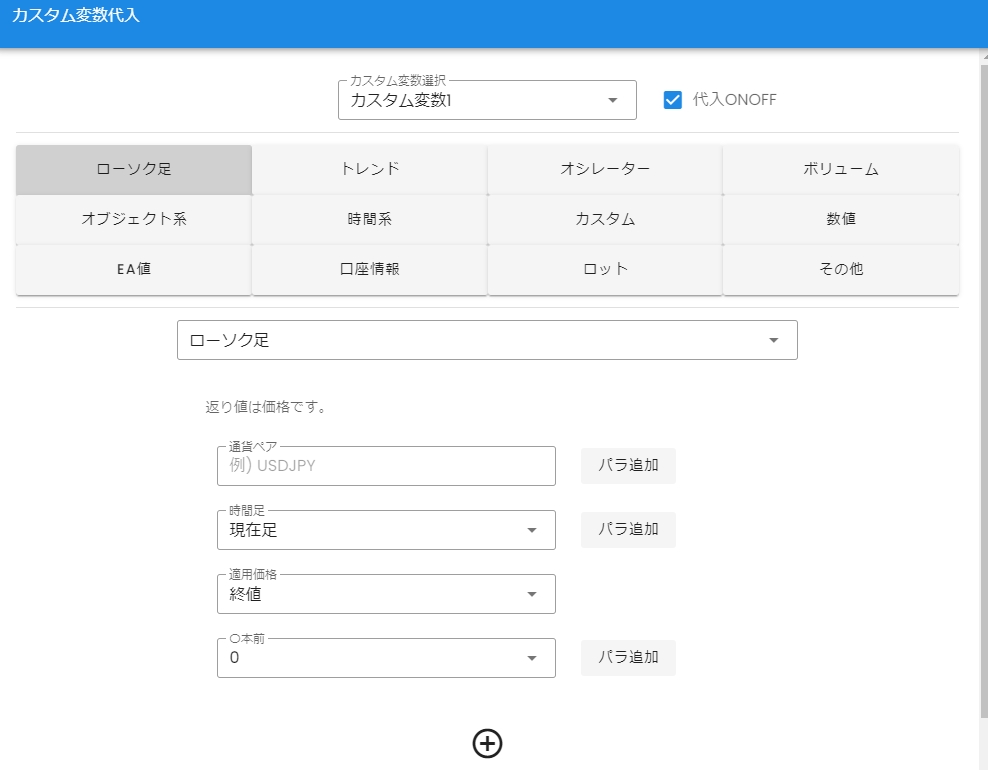Click パラ追加 button beside 通貨ペア
This screenshot has height=770, width=988.
click(628, 466)
